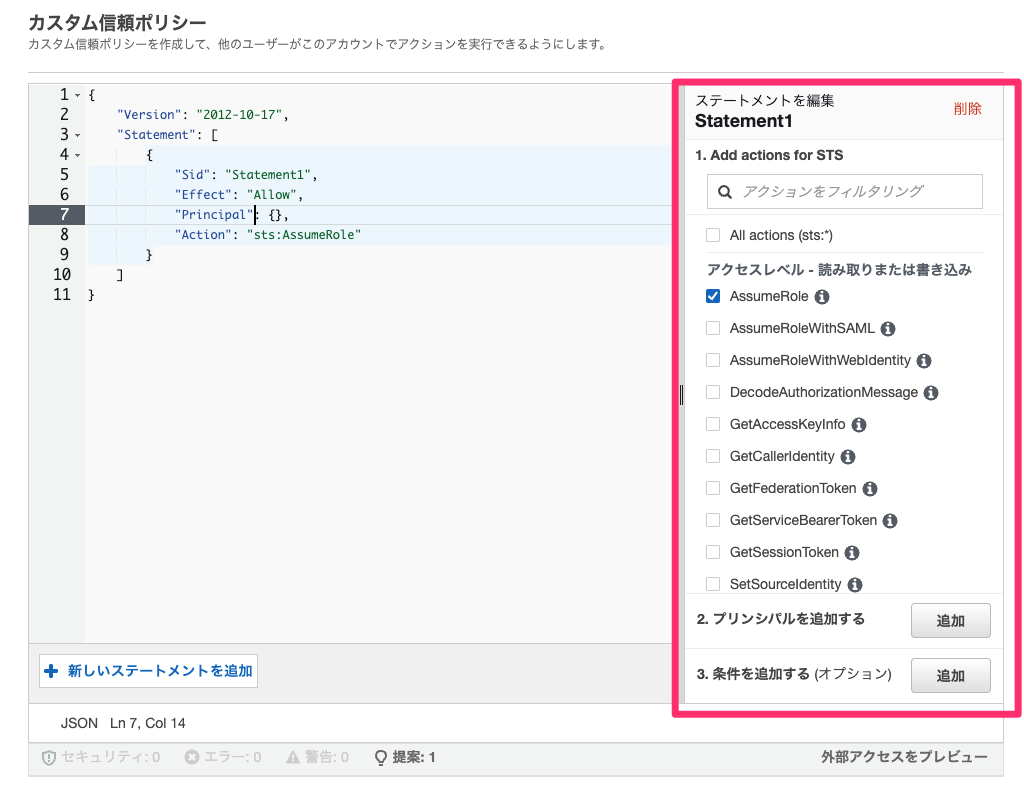
Task: Click 新しいステートメントを追加 button
Action: (x=148, y=671)
